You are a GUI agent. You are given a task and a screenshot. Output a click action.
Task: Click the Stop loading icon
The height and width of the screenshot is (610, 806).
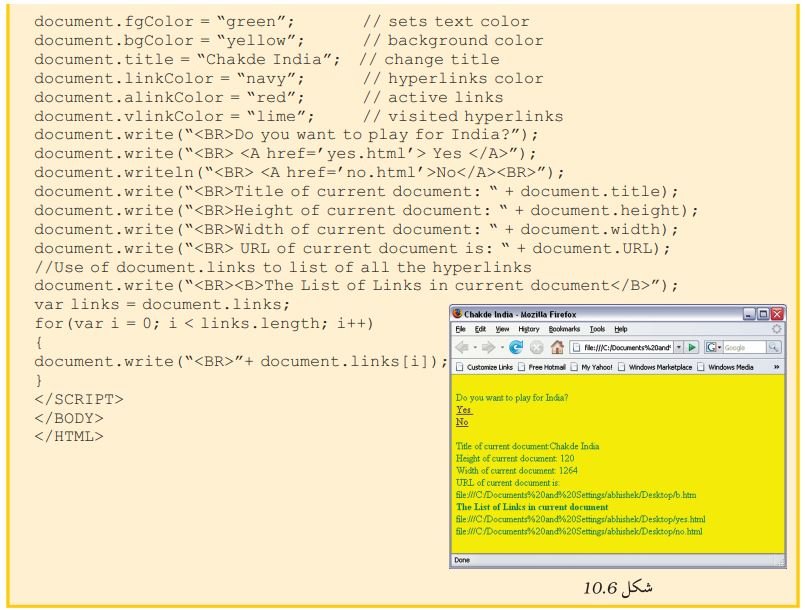pos(536,348)
